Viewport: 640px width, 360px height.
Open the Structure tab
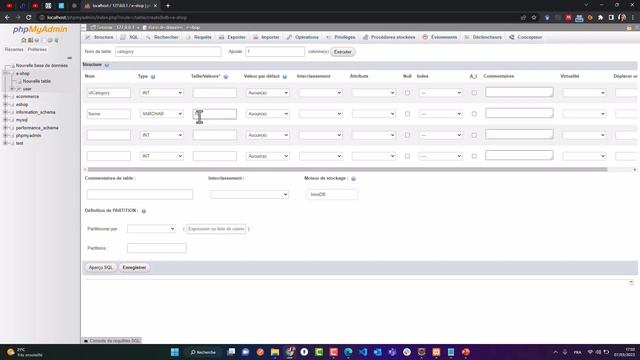[x=100, y=37]
